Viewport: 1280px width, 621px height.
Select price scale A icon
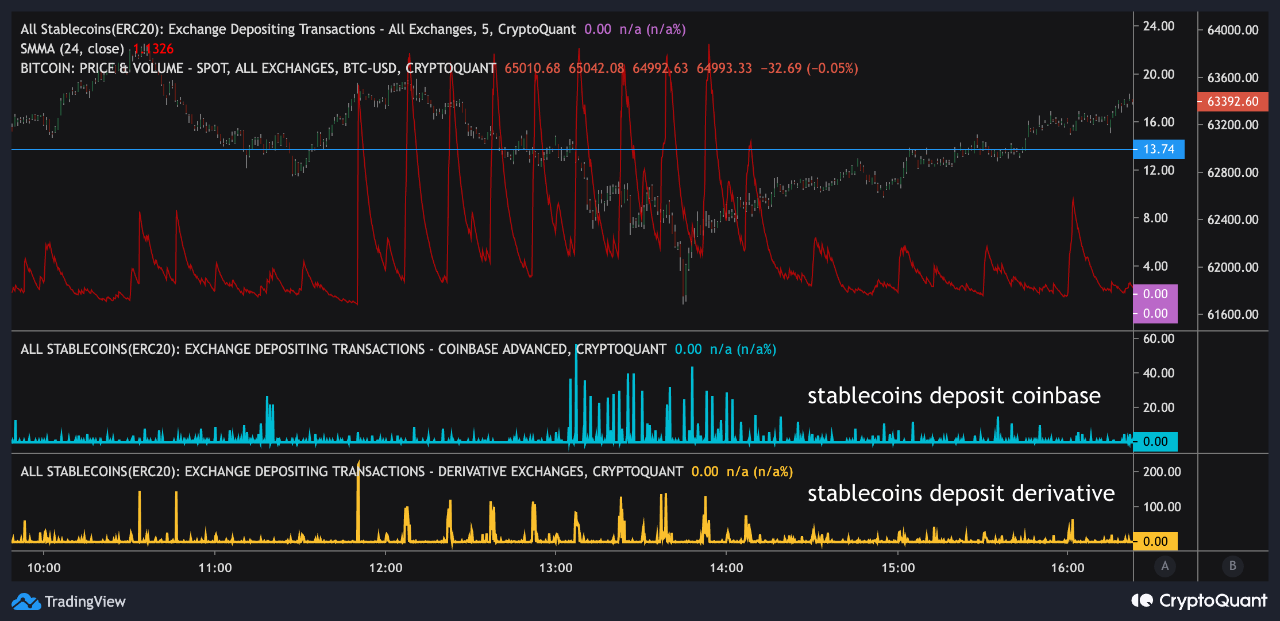point(1164,566)
